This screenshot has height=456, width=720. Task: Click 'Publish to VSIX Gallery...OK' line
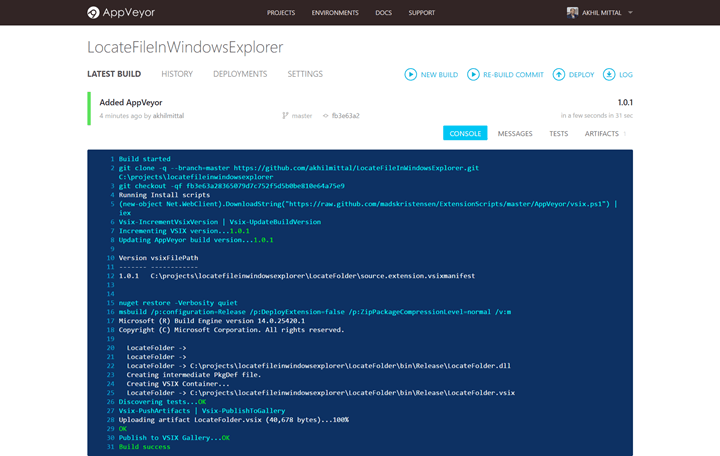pos(174,438)
